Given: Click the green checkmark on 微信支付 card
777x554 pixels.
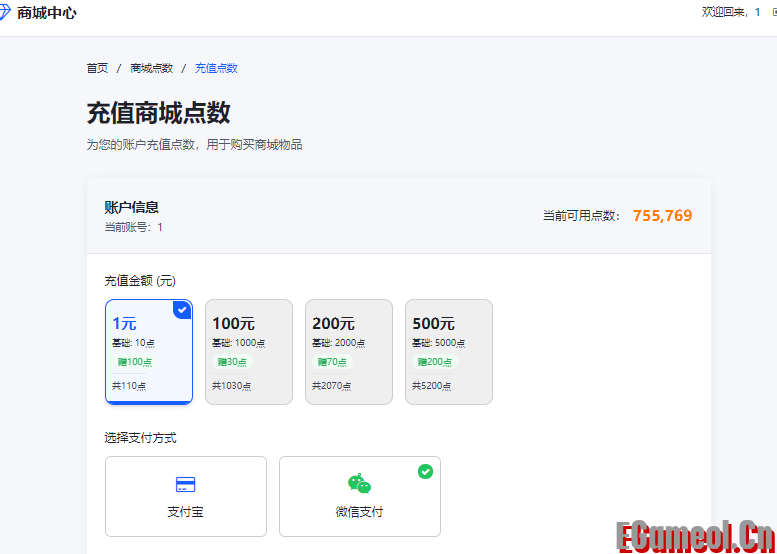Looking at the screenshot, I should pos(425,471).
